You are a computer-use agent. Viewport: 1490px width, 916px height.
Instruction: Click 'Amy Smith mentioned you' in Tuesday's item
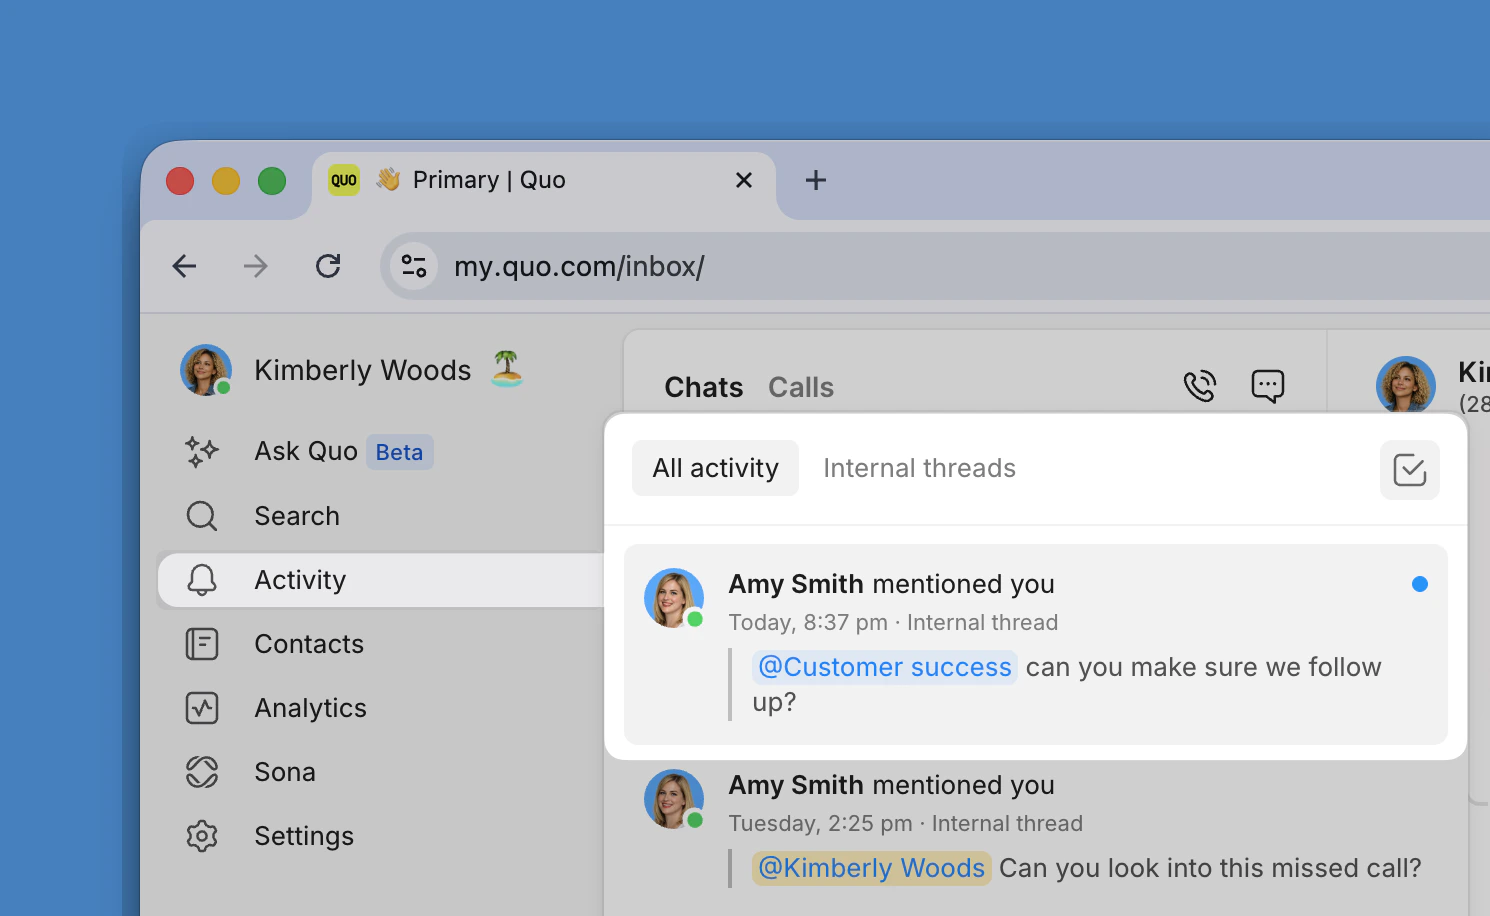(891, 785)
